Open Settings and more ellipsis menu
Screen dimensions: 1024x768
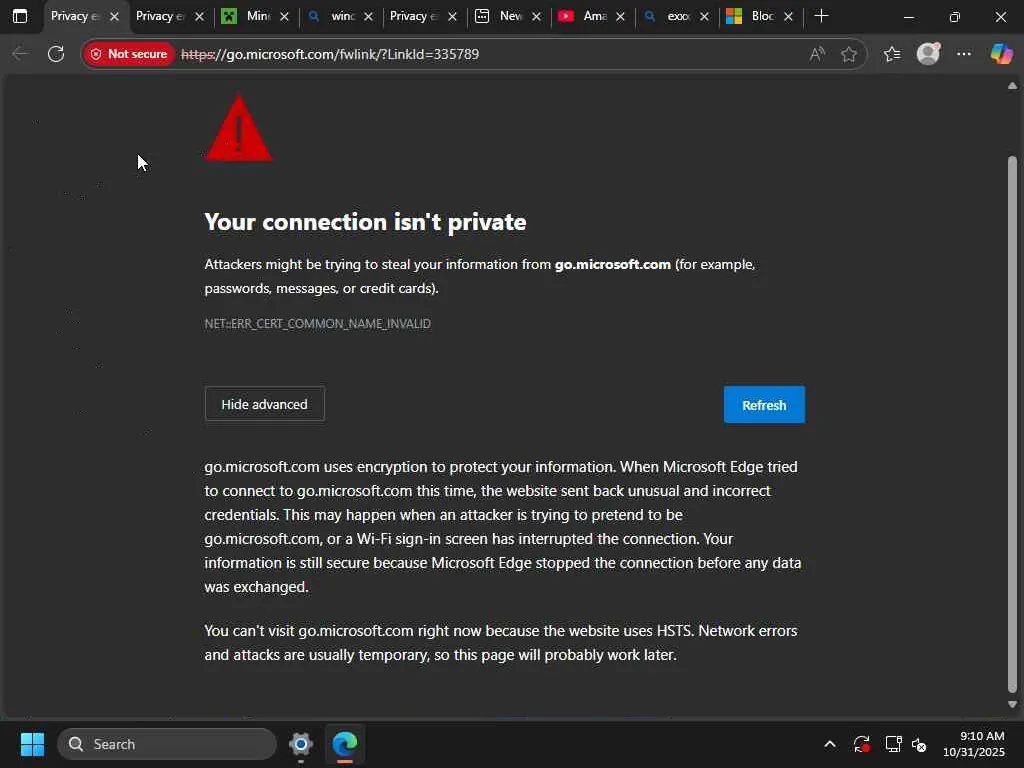coord(964,54)
